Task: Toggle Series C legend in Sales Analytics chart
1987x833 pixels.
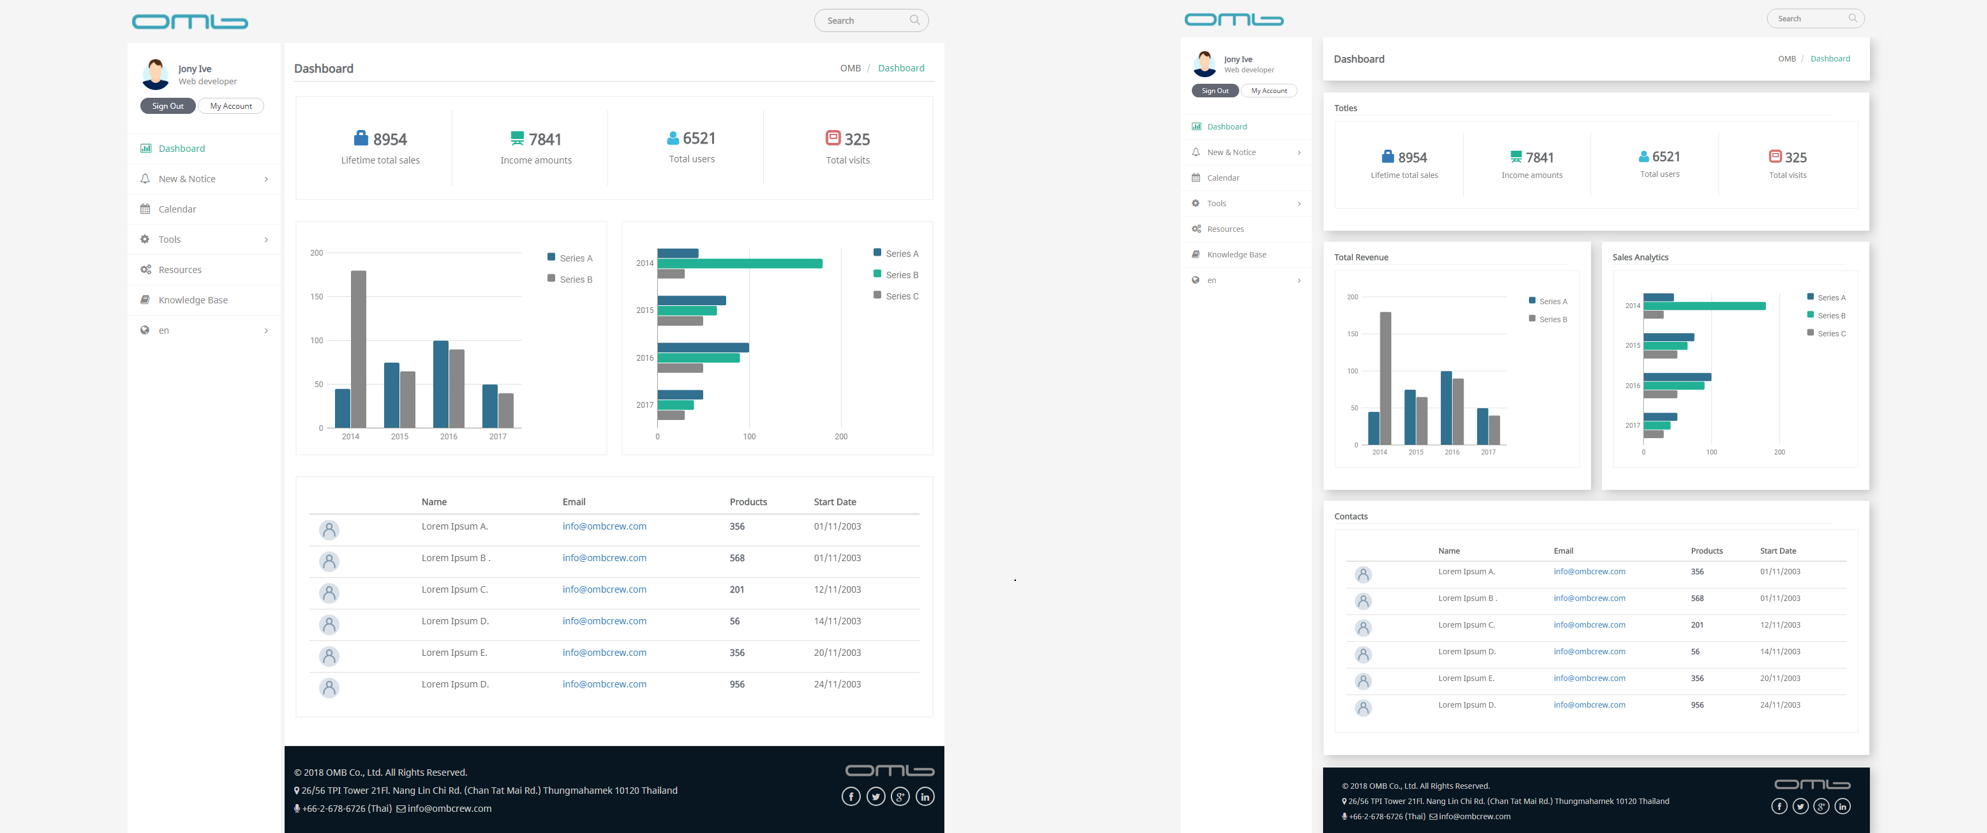Action: (x=1825, y=334)
